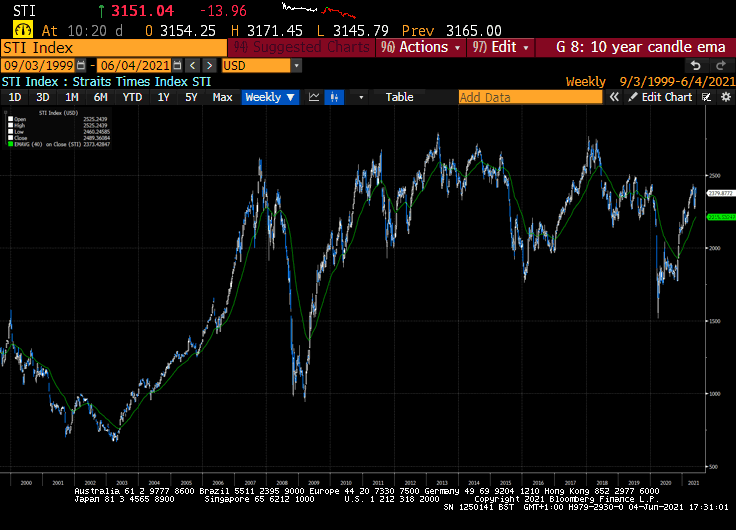Open the 97) Edit menu

(x=500, y=47)
